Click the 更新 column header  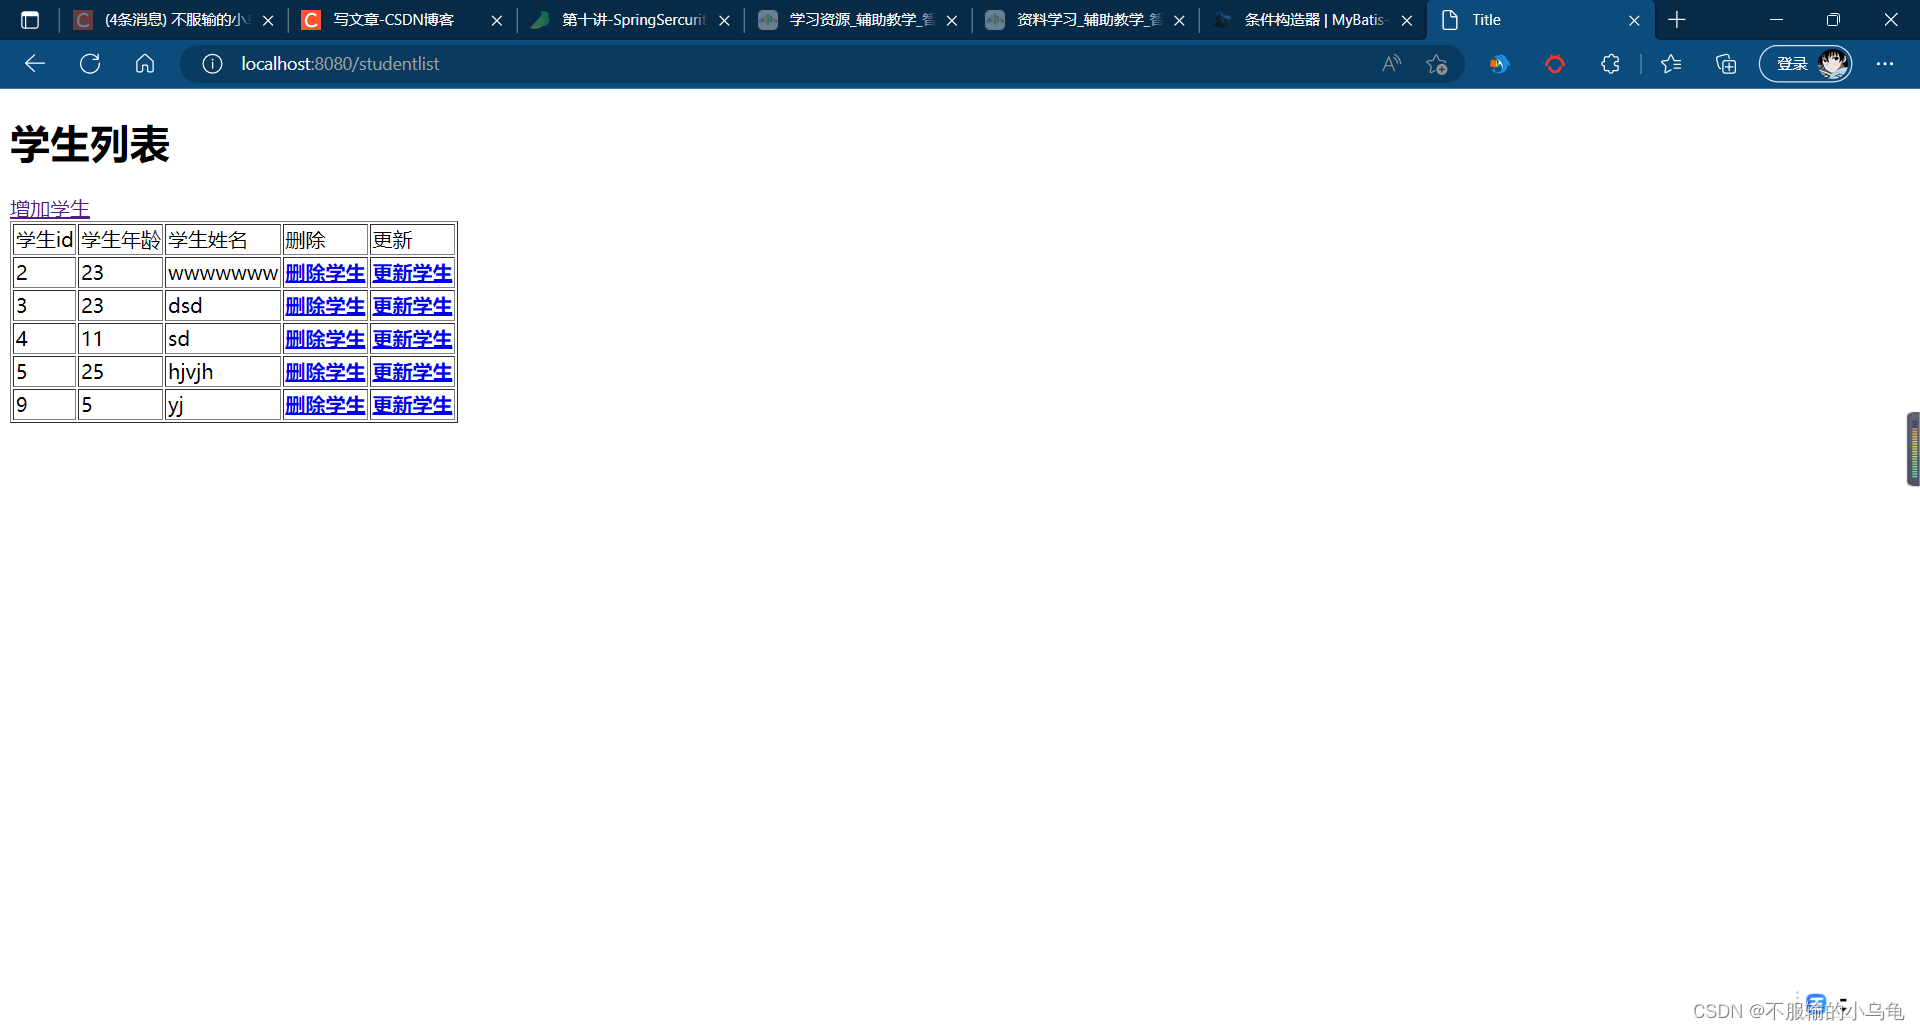(412, 240)
